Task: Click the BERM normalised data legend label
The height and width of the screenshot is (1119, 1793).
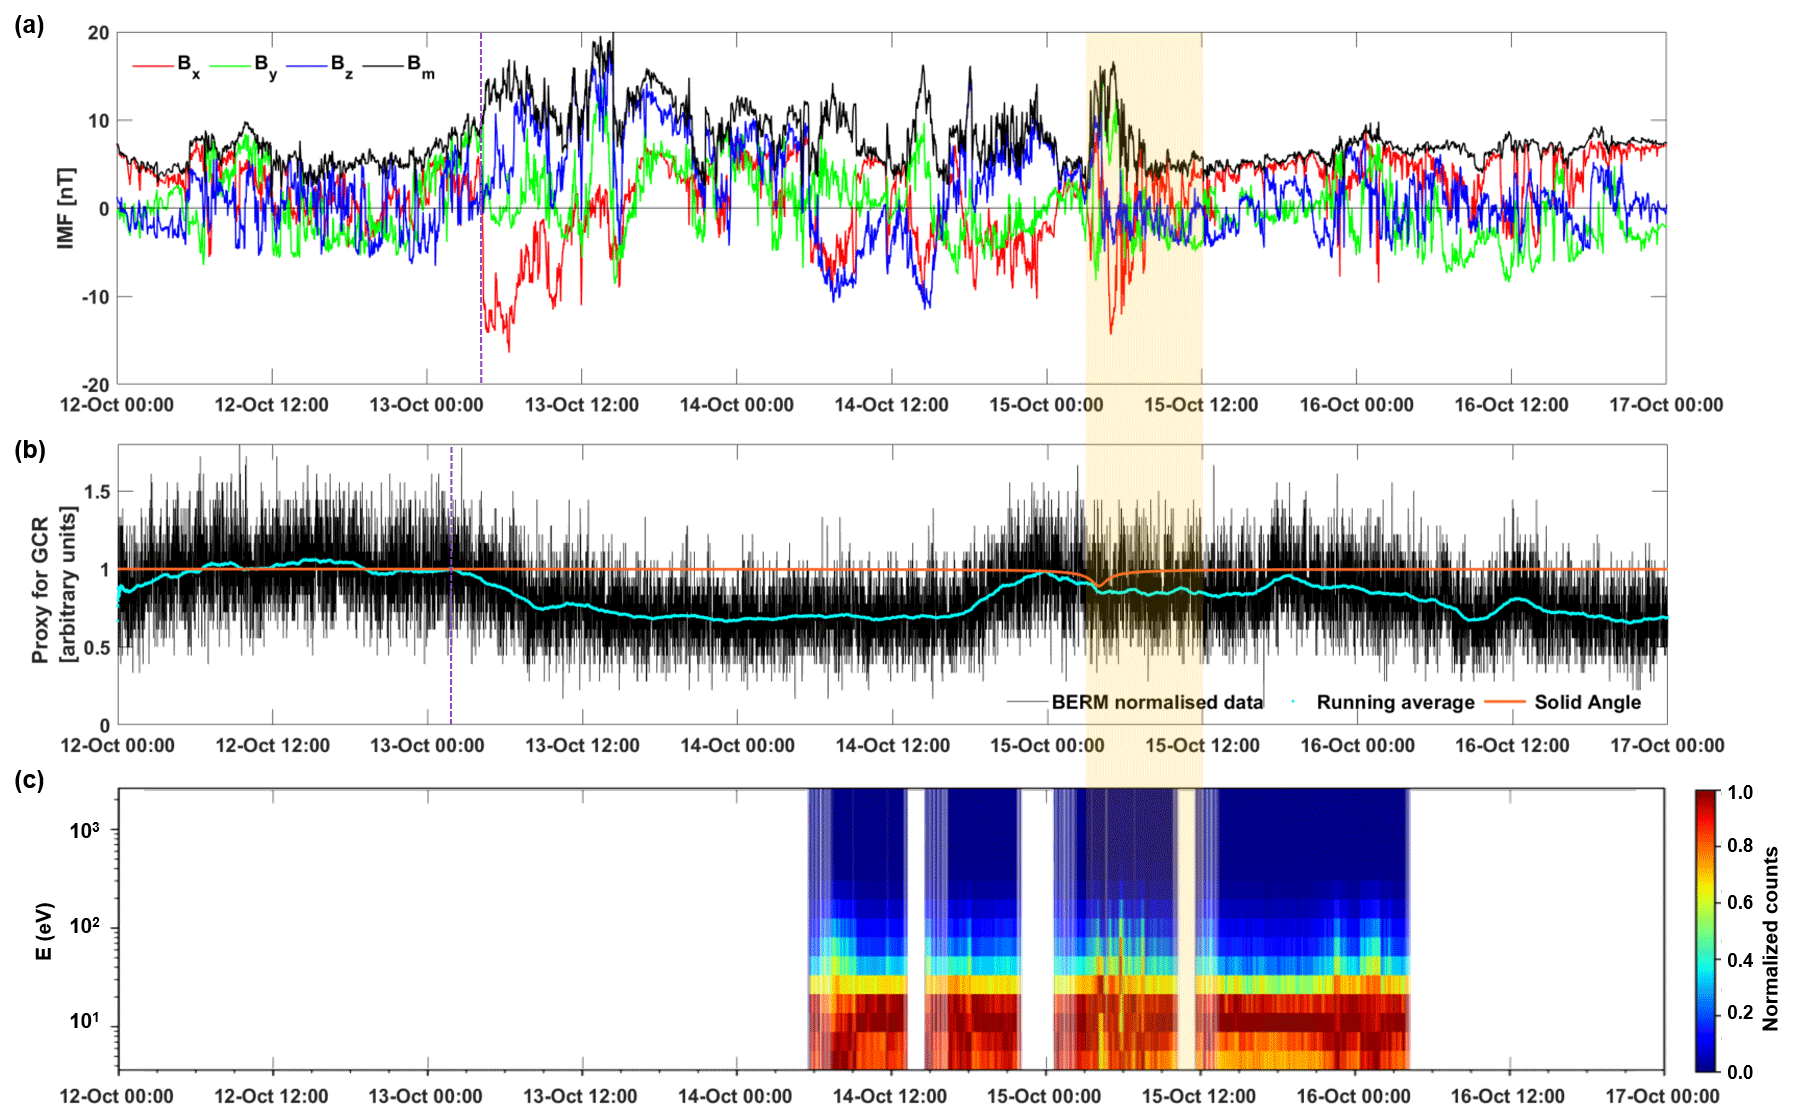Action: [x=1156, y=702]
